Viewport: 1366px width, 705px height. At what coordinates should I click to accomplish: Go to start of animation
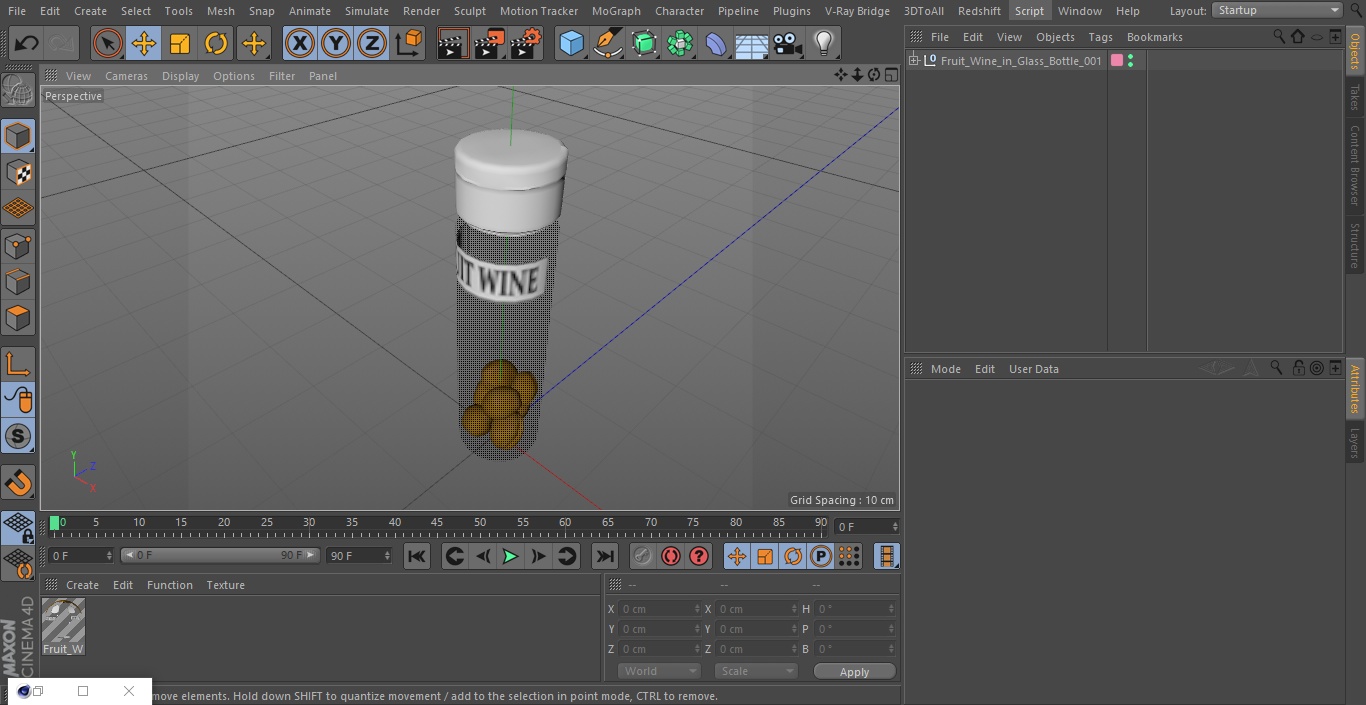tap(417, 556)
